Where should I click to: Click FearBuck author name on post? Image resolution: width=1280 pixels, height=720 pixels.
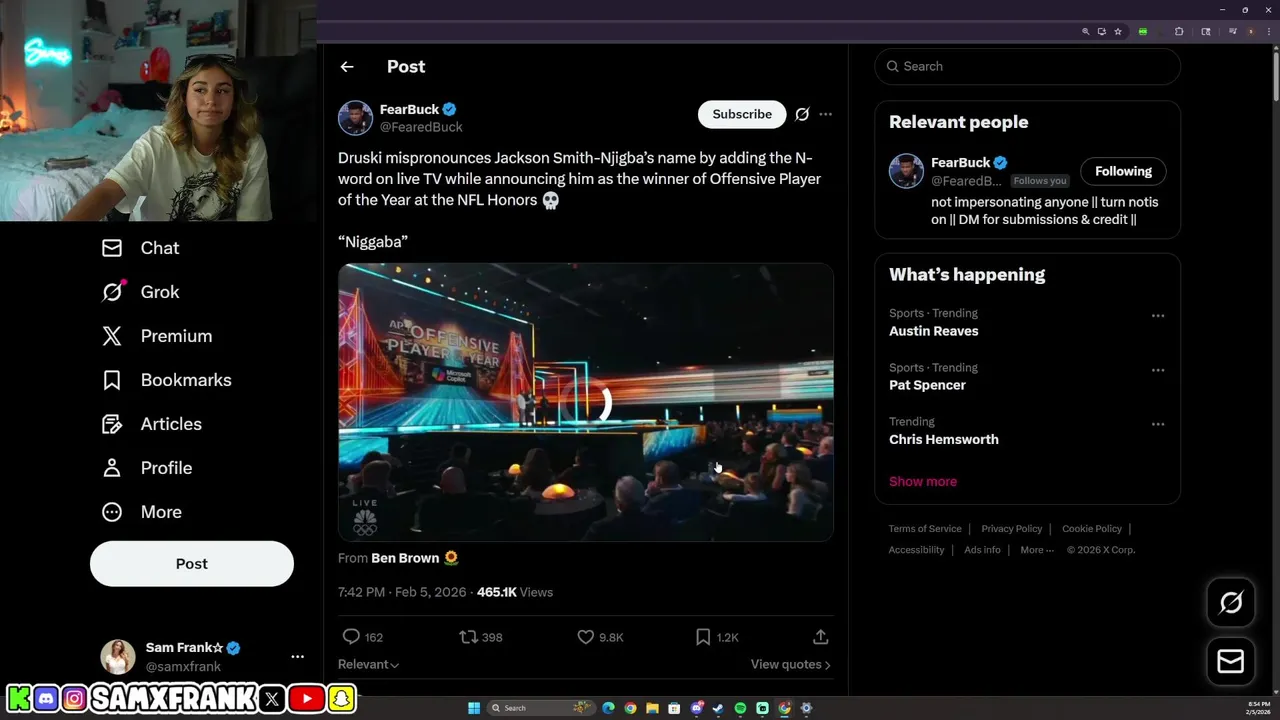pos(410,109)
